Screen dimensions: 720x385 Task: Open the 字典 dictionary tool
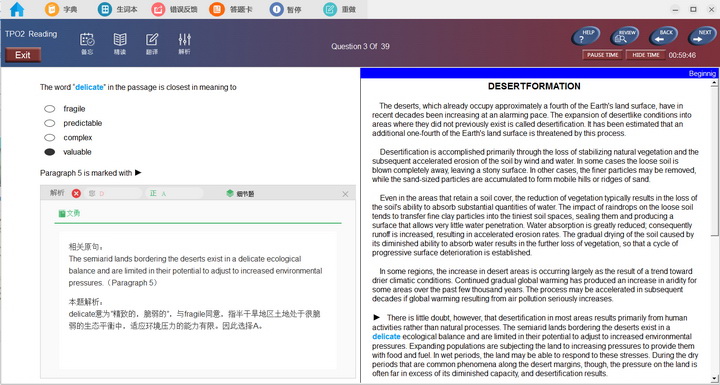(x=61, y=9)
